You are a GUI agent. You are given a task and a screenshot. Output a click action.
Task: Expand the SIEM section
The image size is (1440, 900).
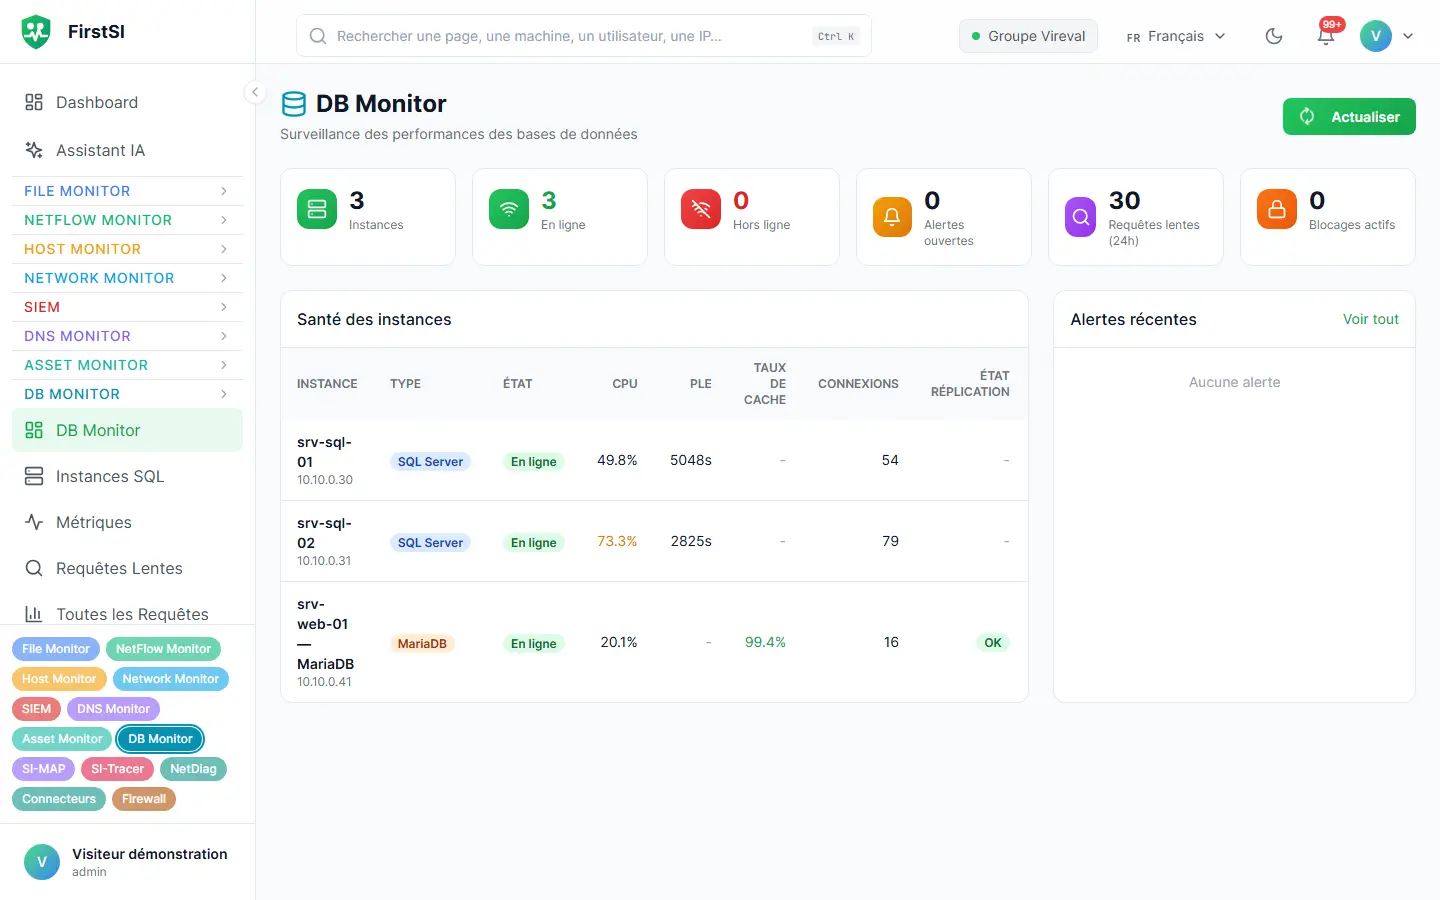(127, 307)
